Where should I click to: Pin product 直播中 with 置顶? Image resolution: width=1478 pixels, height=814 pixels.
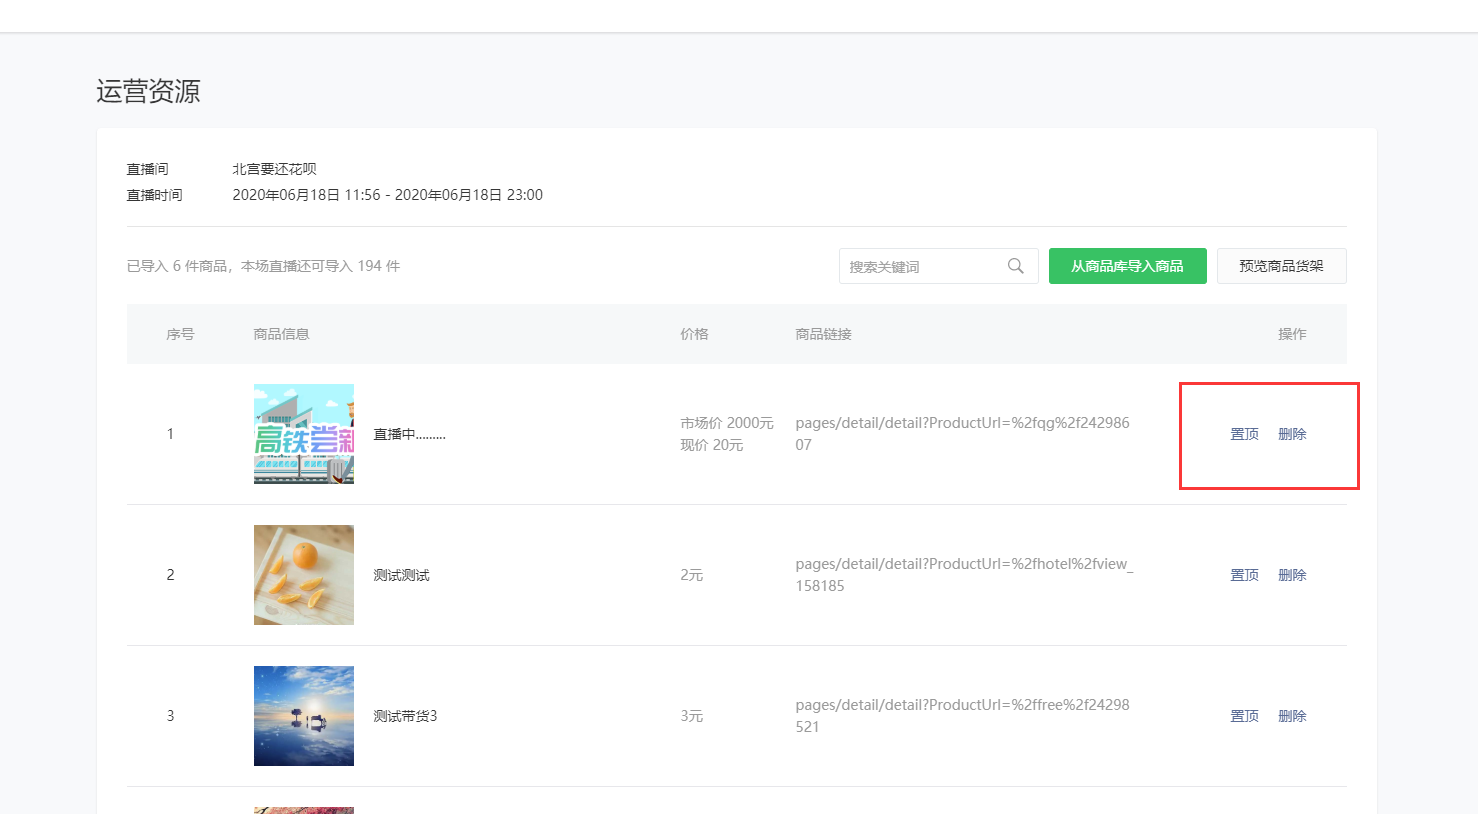1244,434
